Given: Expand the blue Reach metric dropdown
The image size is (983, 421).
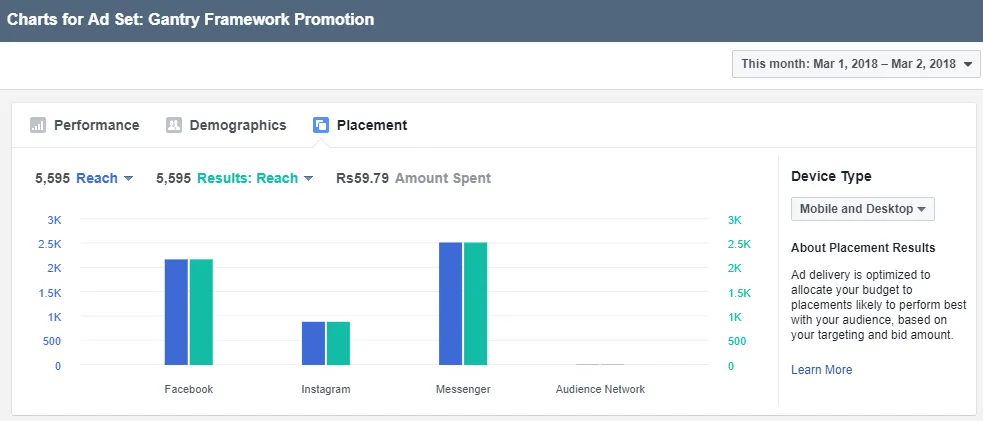Looking at the screenshot, I should [105, 179].
